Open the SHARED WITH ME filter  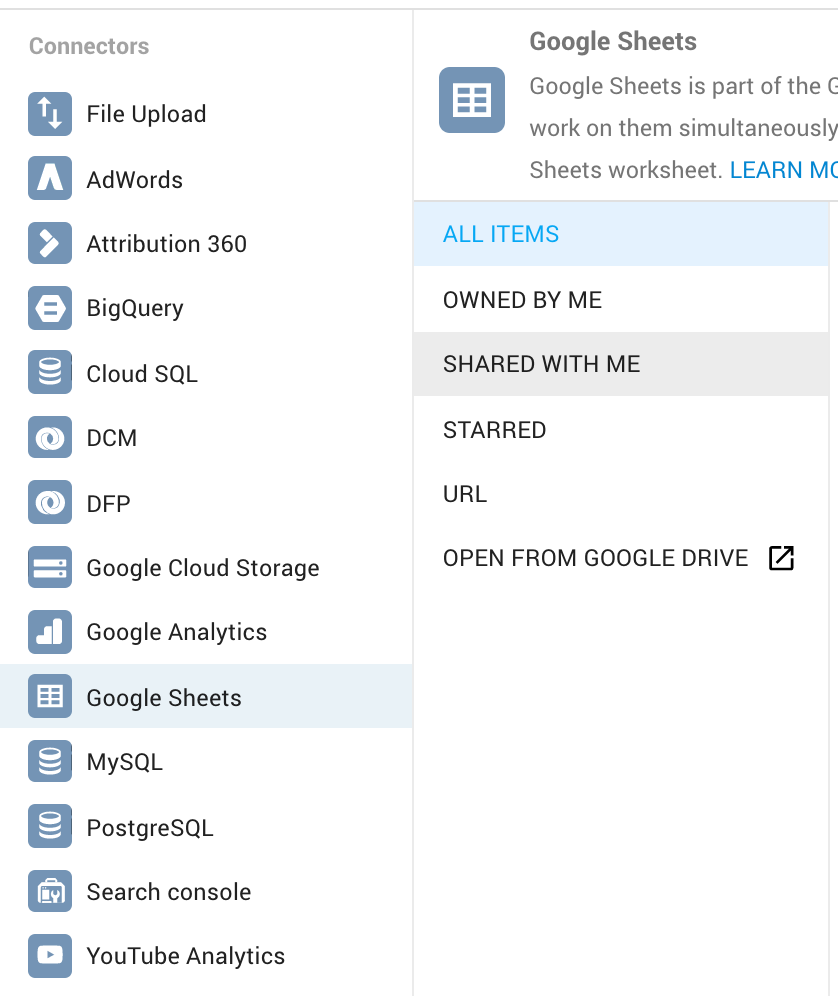point(621,364)
